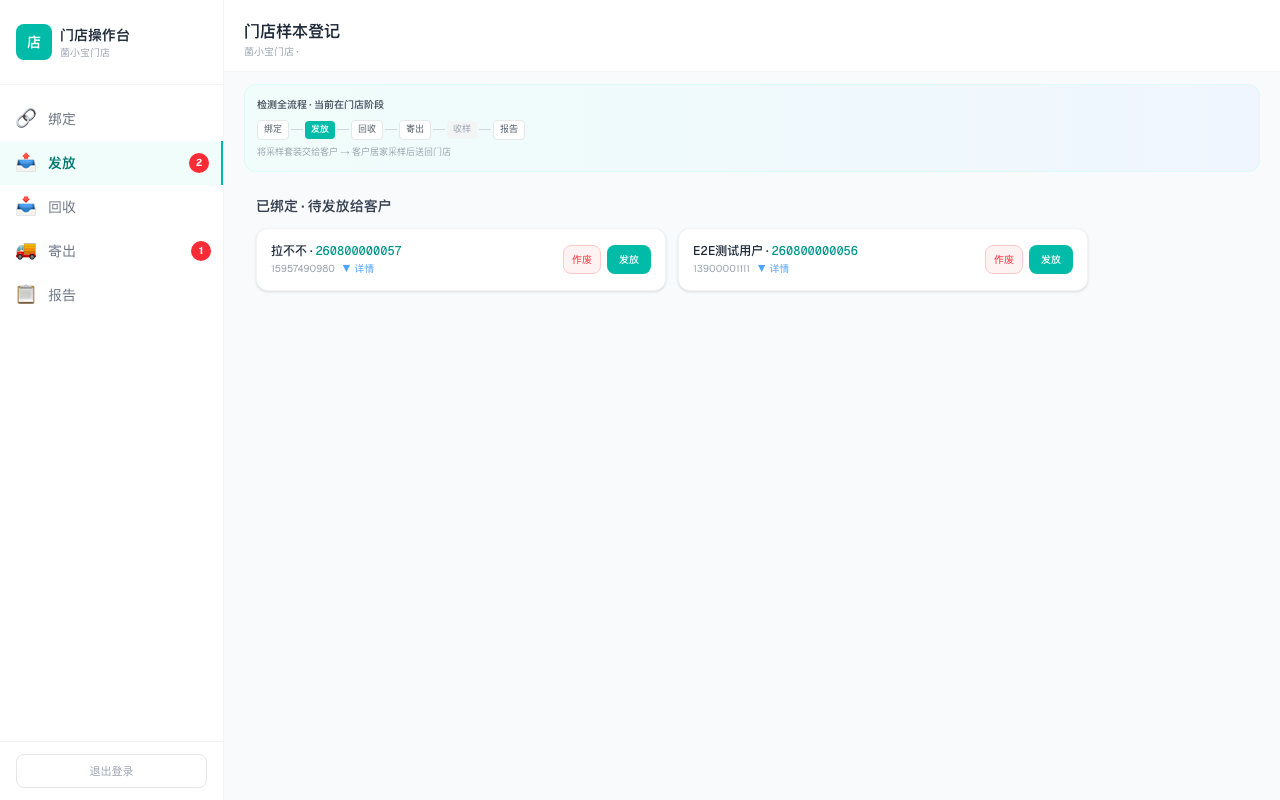The width and height of the screenshot is (1280, 800).
Task: Click 作废 button for kit 260800000056
Action: point(1004,260)
